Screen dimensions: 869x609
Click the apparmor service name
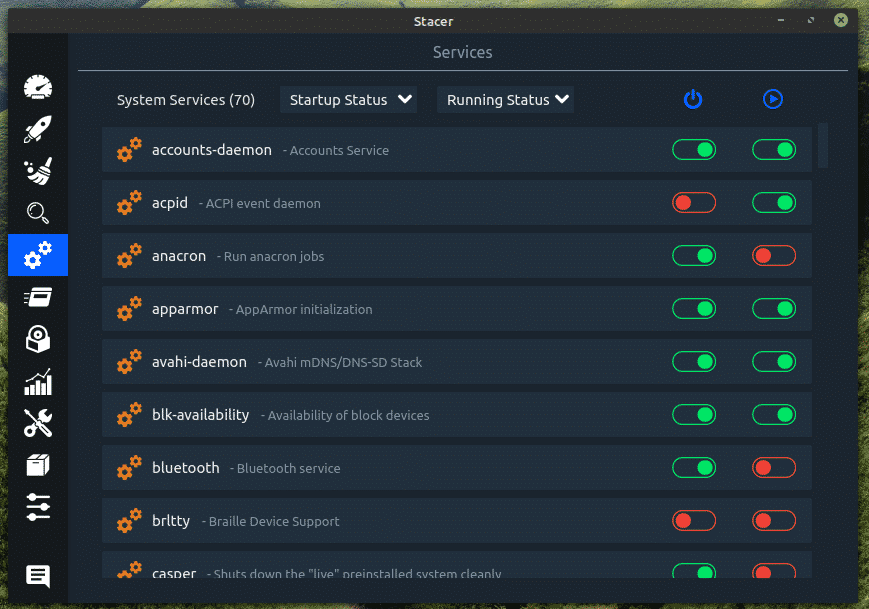[x=185, y=309]
